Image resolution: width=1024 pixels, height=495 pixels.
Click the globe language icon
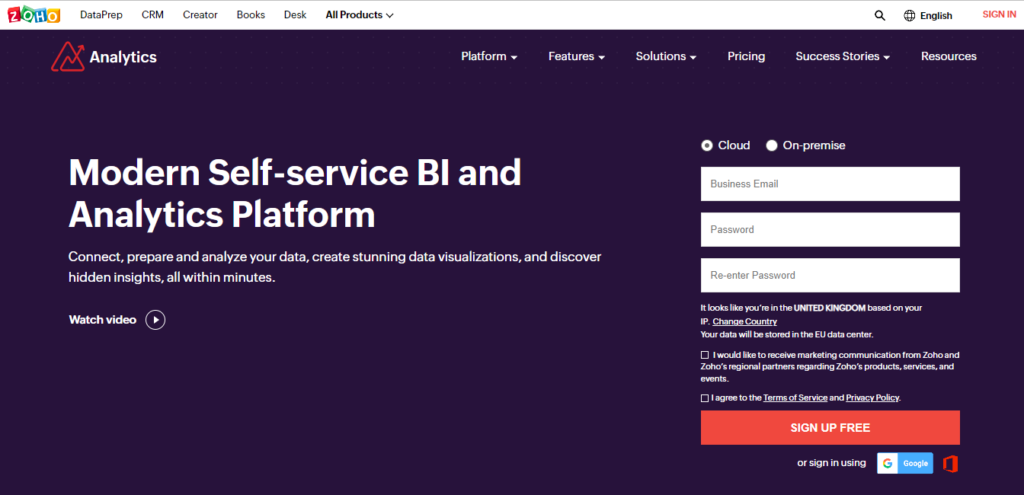909,16
